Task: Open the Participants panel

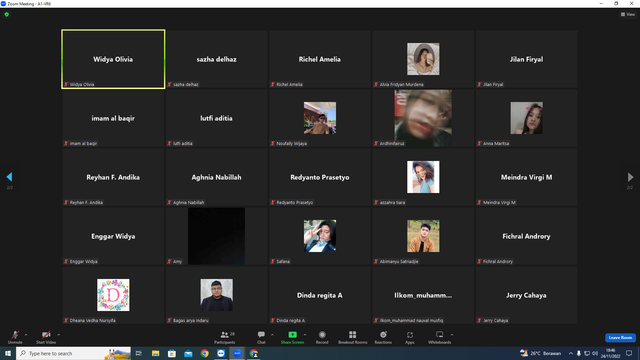Action: [225, 337]
